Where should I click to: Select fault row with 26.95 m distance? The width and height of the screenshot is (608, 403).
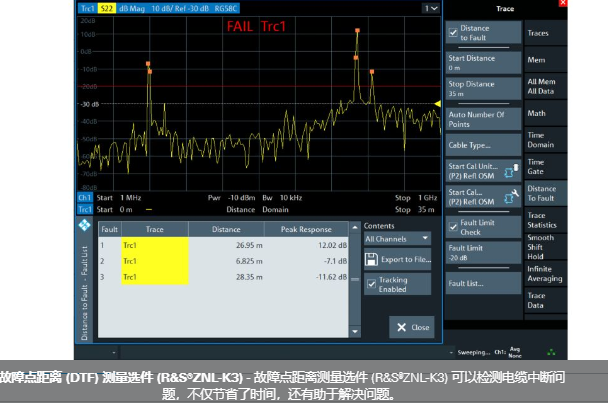click(223, 245)
